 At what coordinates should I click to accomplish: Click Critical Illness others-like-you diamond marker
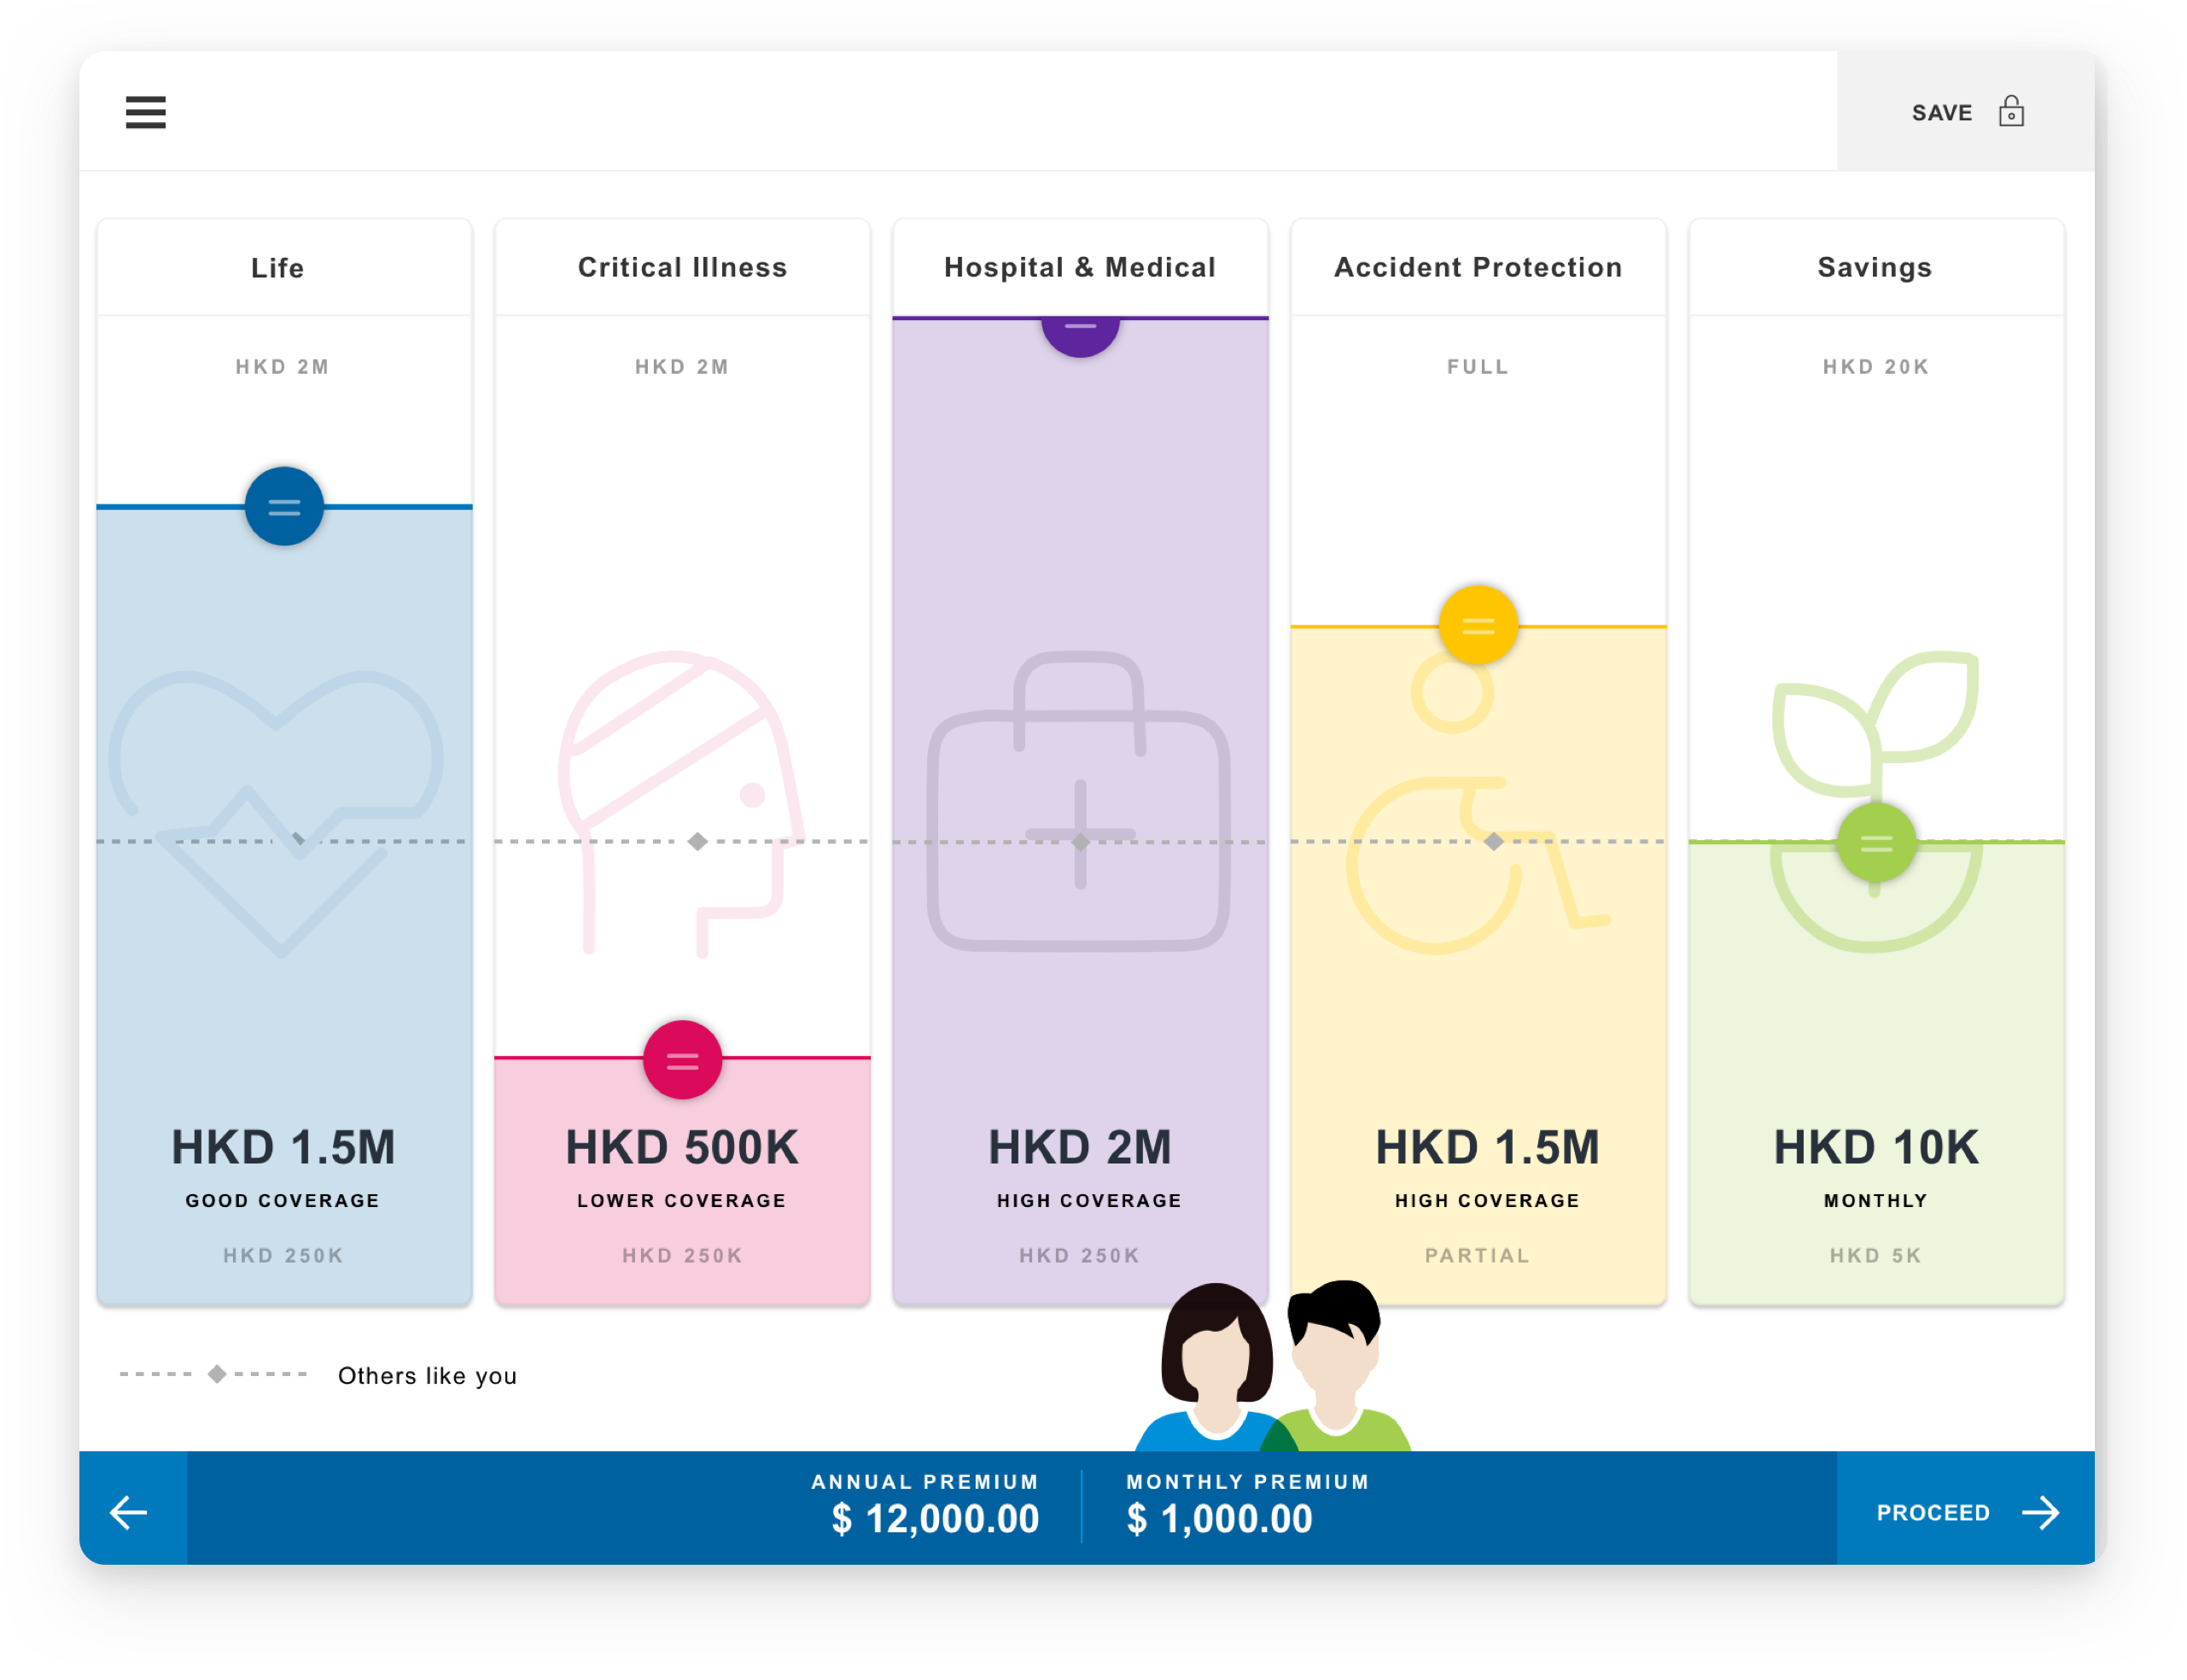point(698,842)
